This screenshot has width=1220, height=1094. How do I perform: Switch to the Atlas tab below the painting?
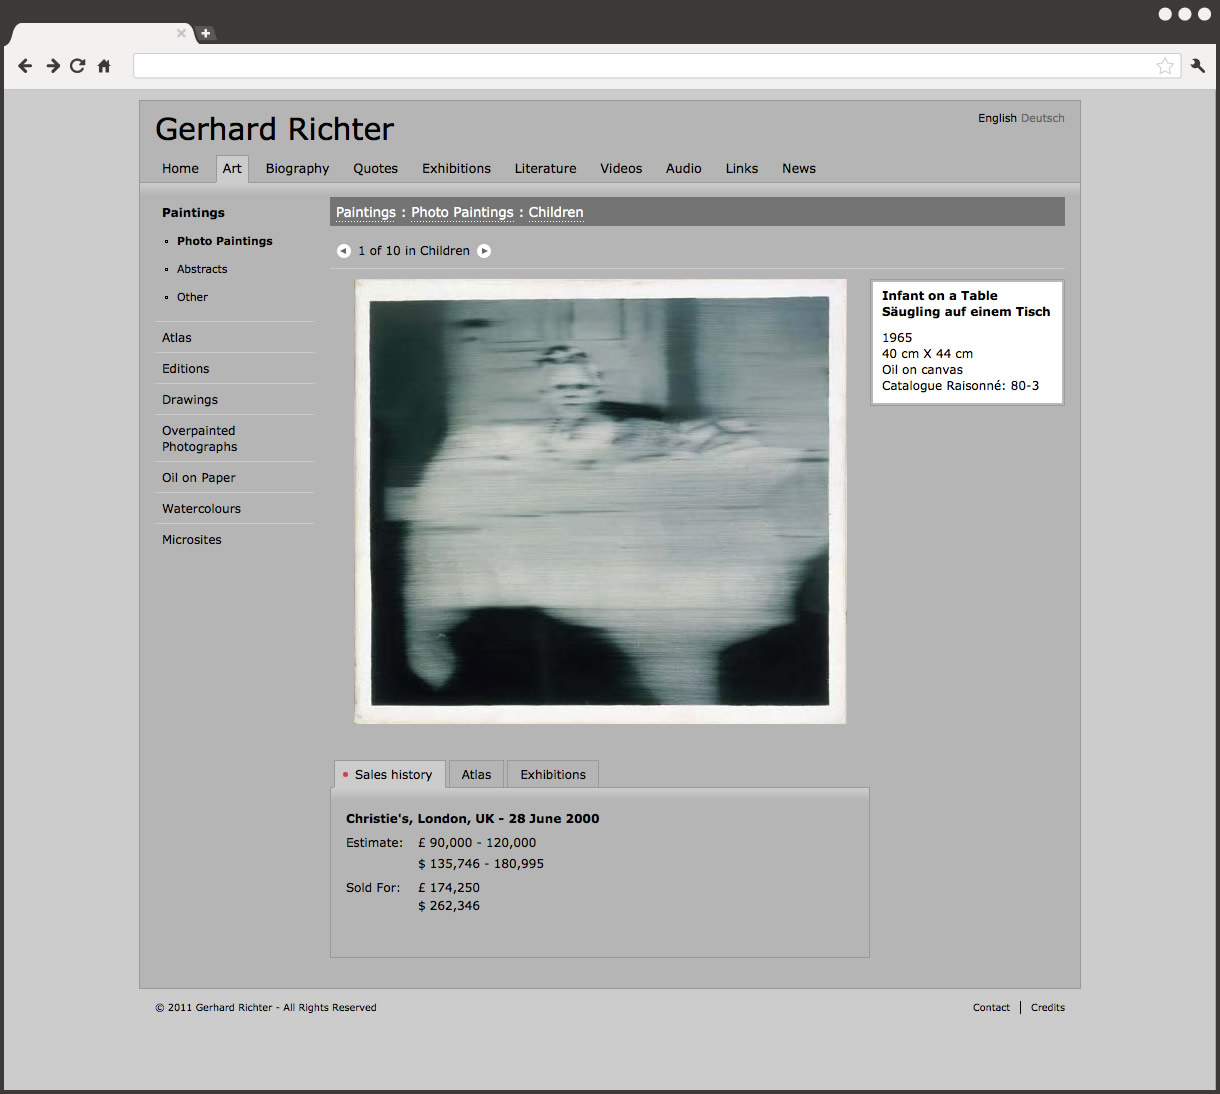tap(476, 775)
